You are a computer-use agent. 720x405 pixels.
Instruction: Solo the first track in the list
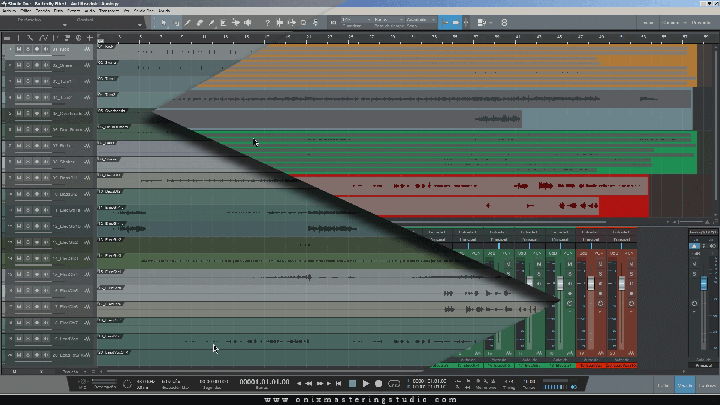(28, 49)
